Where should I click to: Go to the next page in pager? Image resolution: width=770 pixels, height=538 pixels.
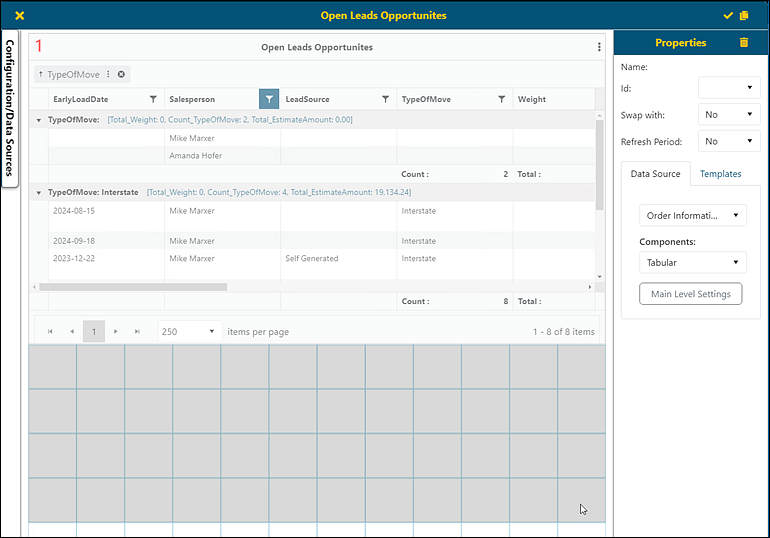tap(116, 331)
